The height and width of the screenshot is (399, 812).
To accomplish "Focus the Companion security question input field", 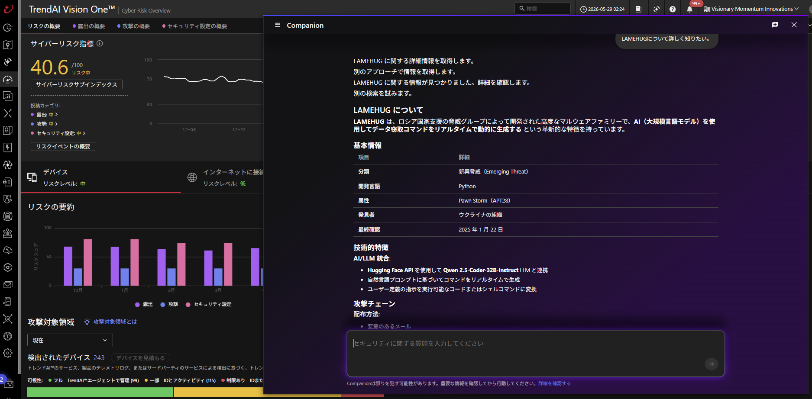I will click(x=535, y=353).
